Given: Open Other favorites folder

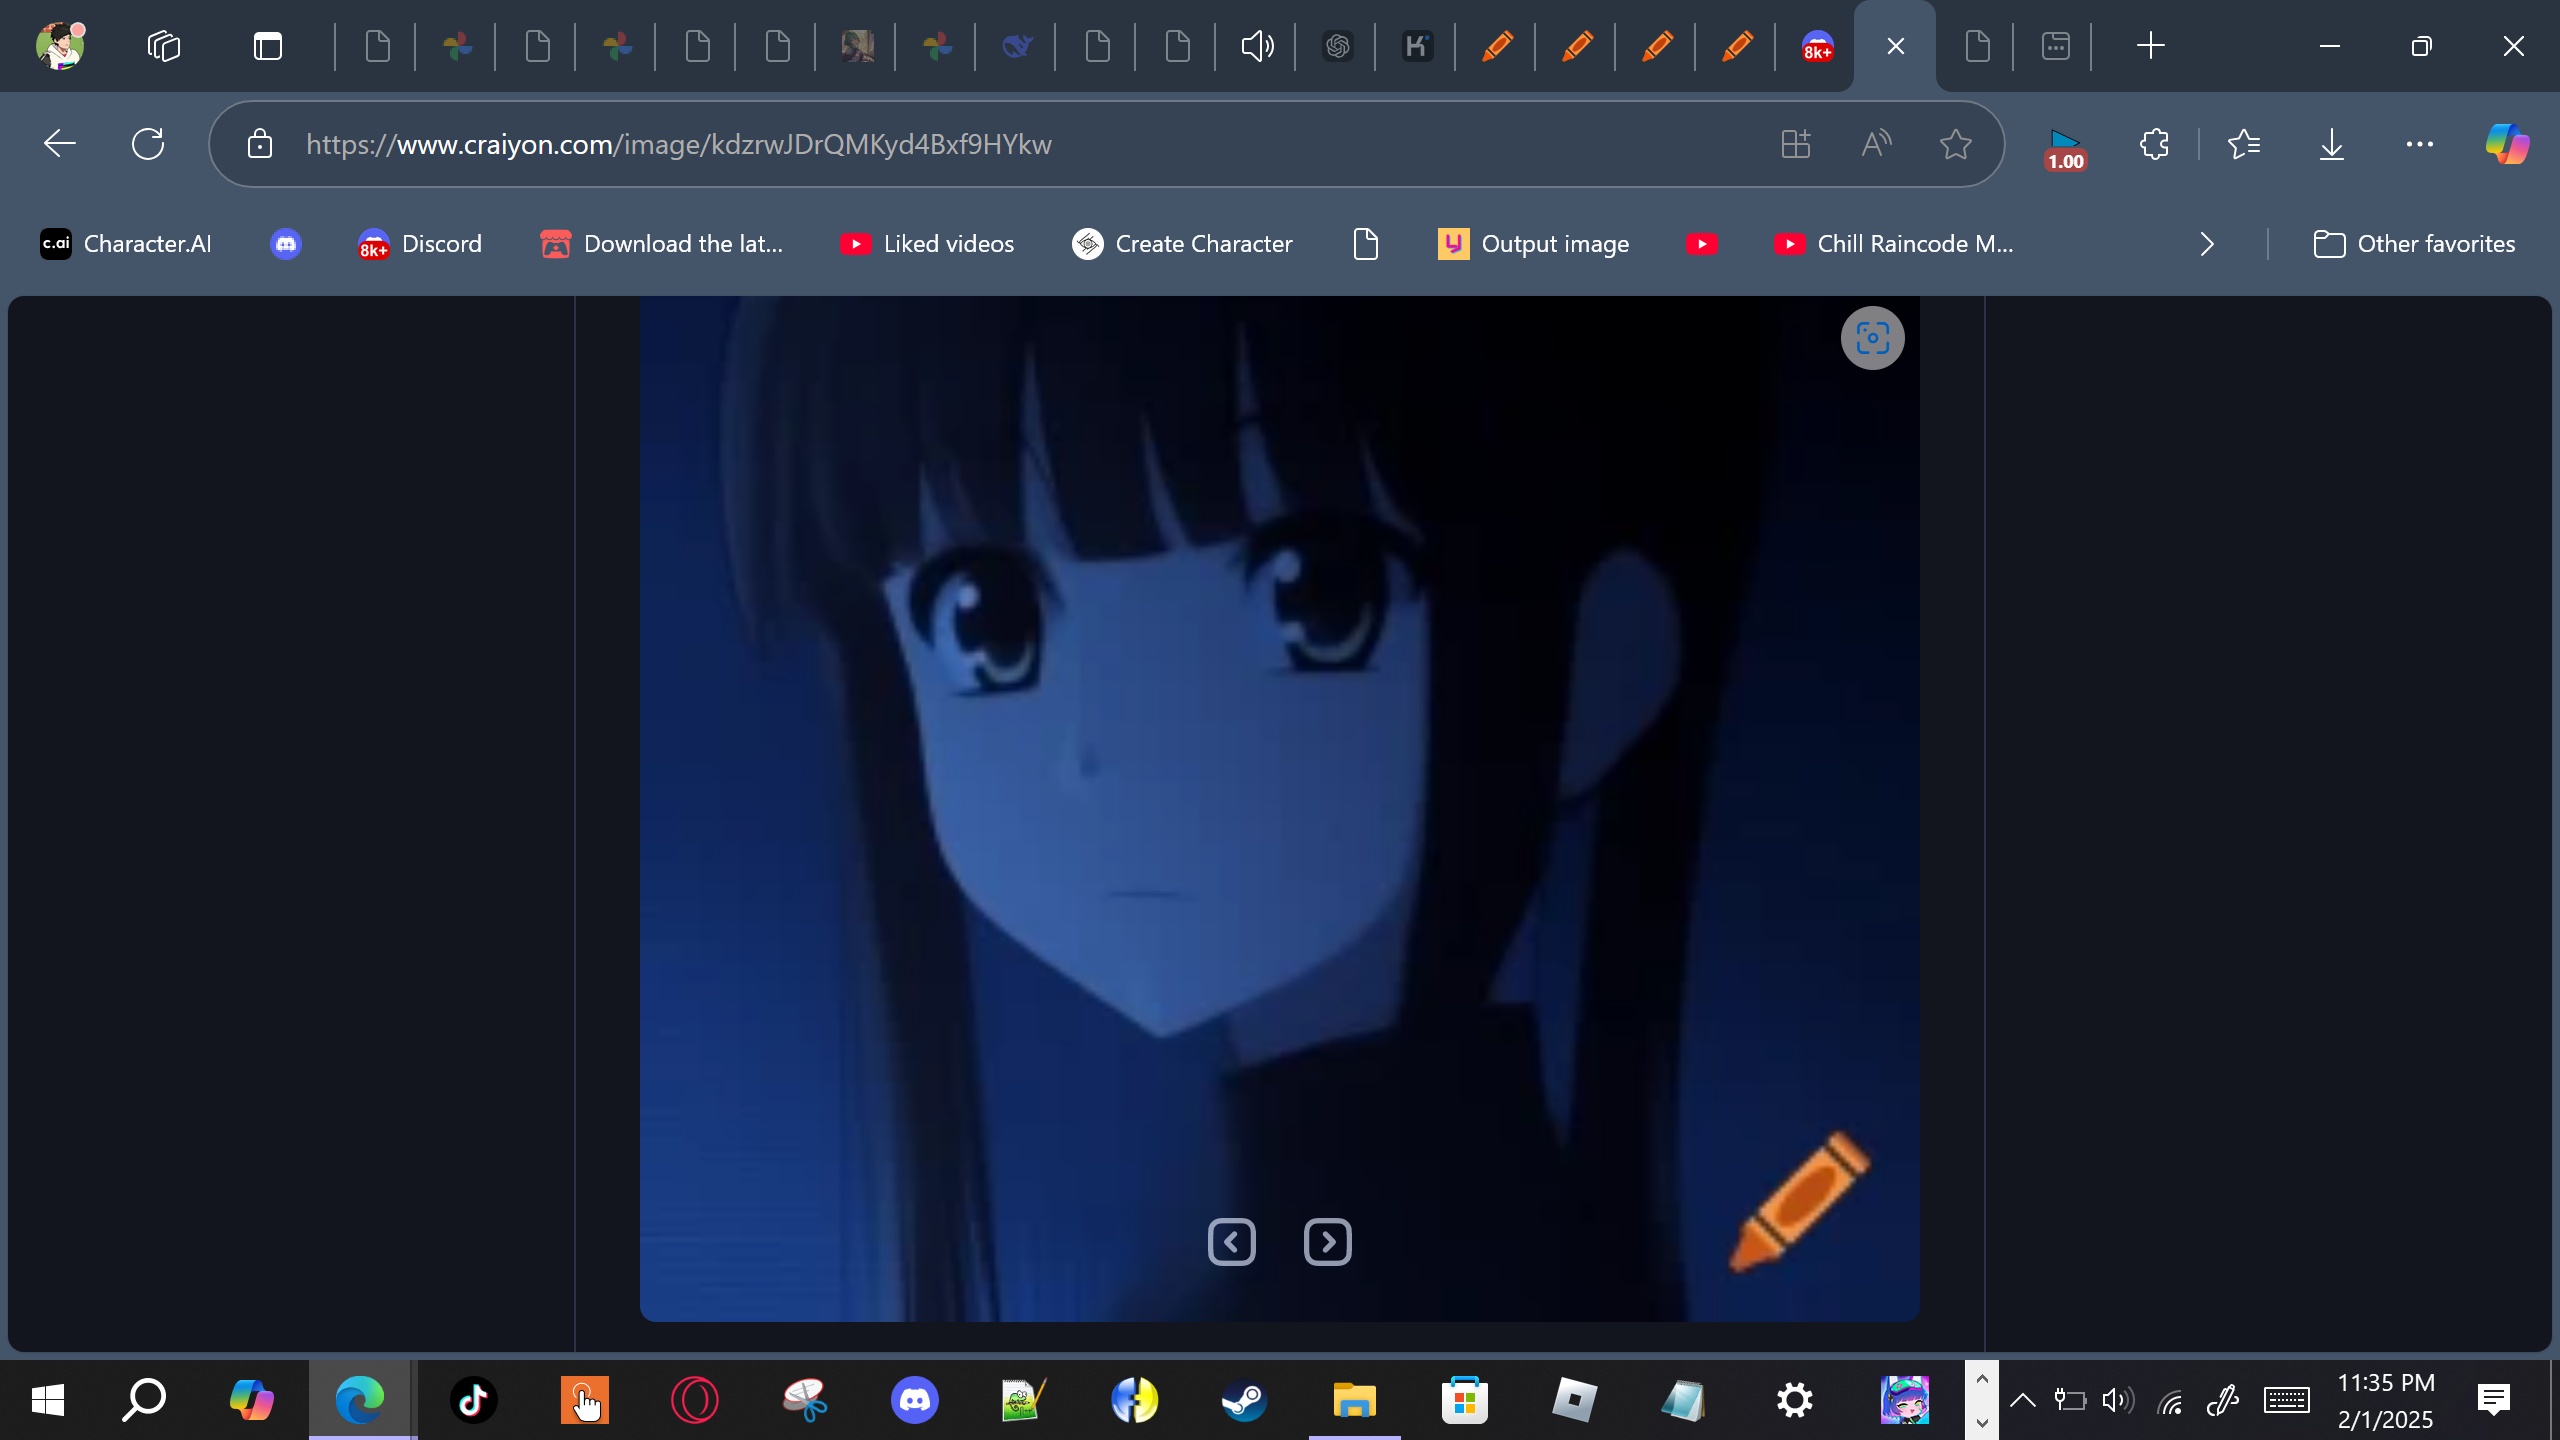Looking at the screenshot, I should 2414,244.
